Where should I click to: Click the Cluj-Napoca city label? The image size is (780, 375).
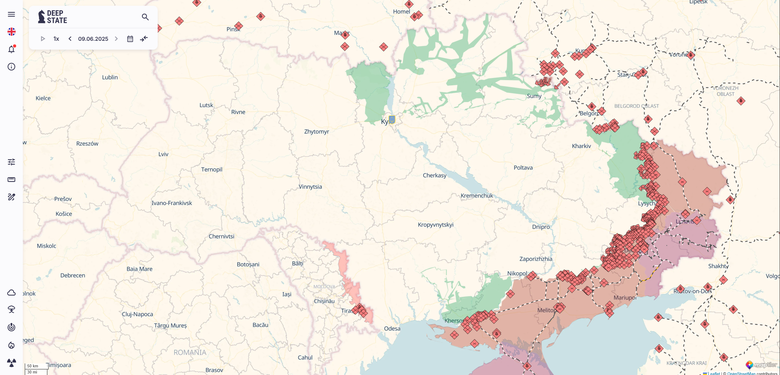137,314
